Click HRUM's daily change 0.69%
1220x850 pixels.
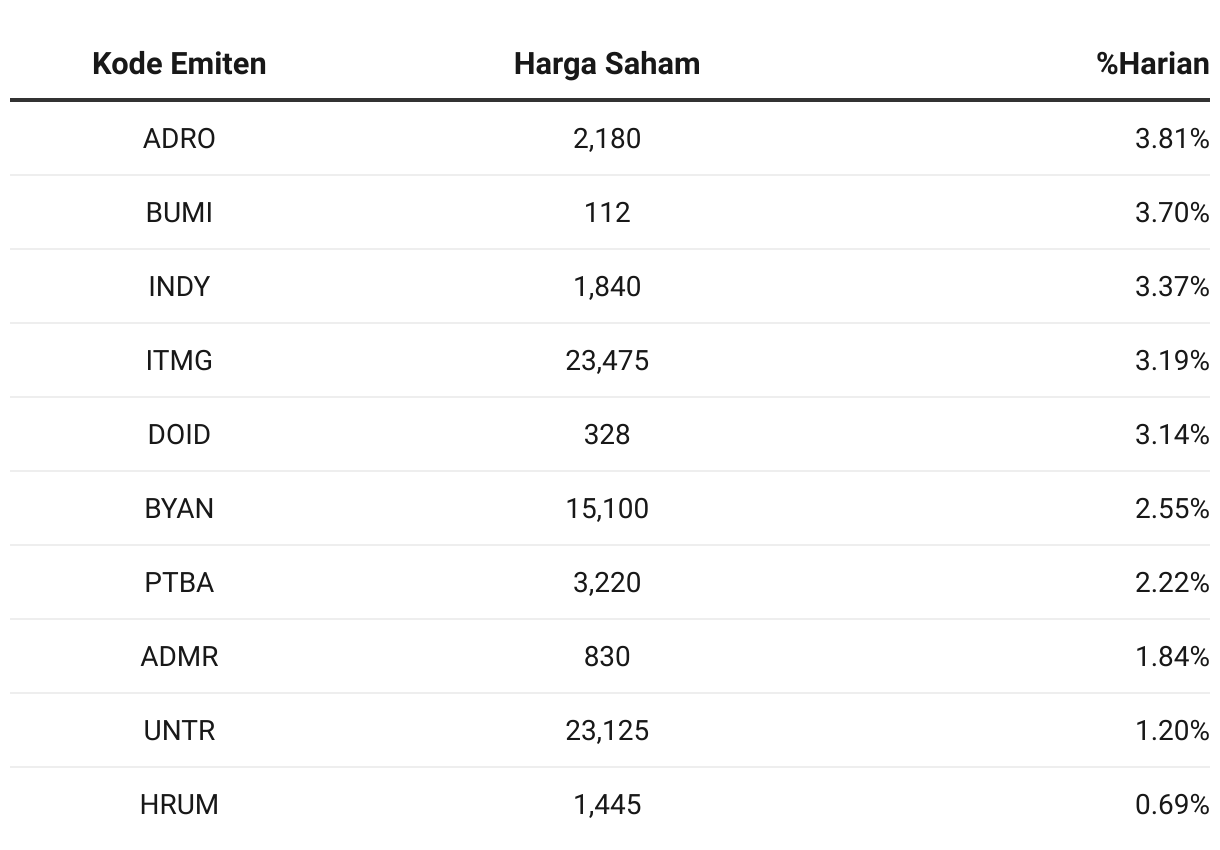pos(1172,804)
